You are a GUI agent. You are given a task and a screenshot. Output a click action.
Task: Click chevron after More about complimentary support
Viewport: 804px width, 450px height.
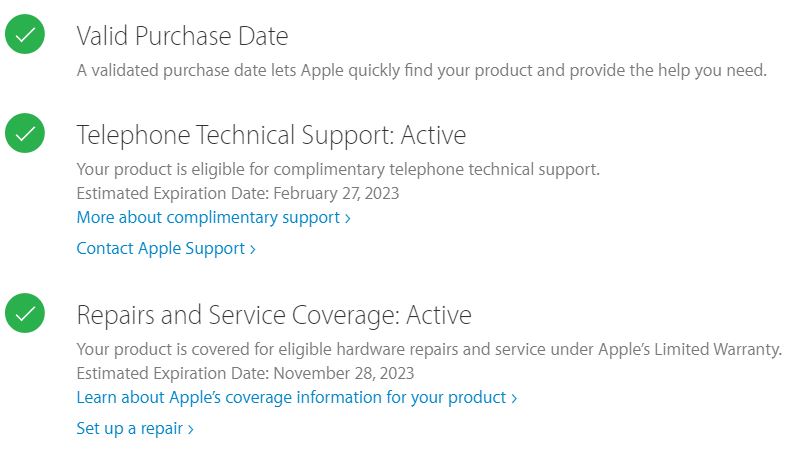pos(347,218)
